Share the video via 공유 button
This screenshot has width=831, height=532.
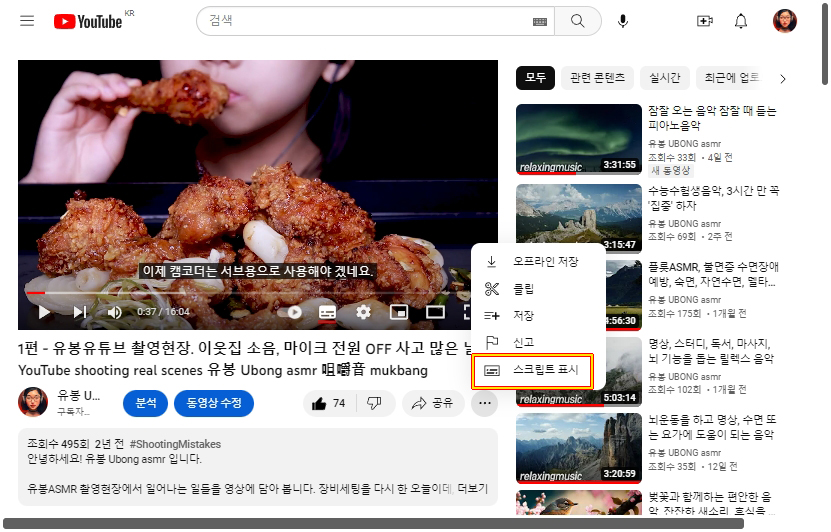click(x=434, y=404)
